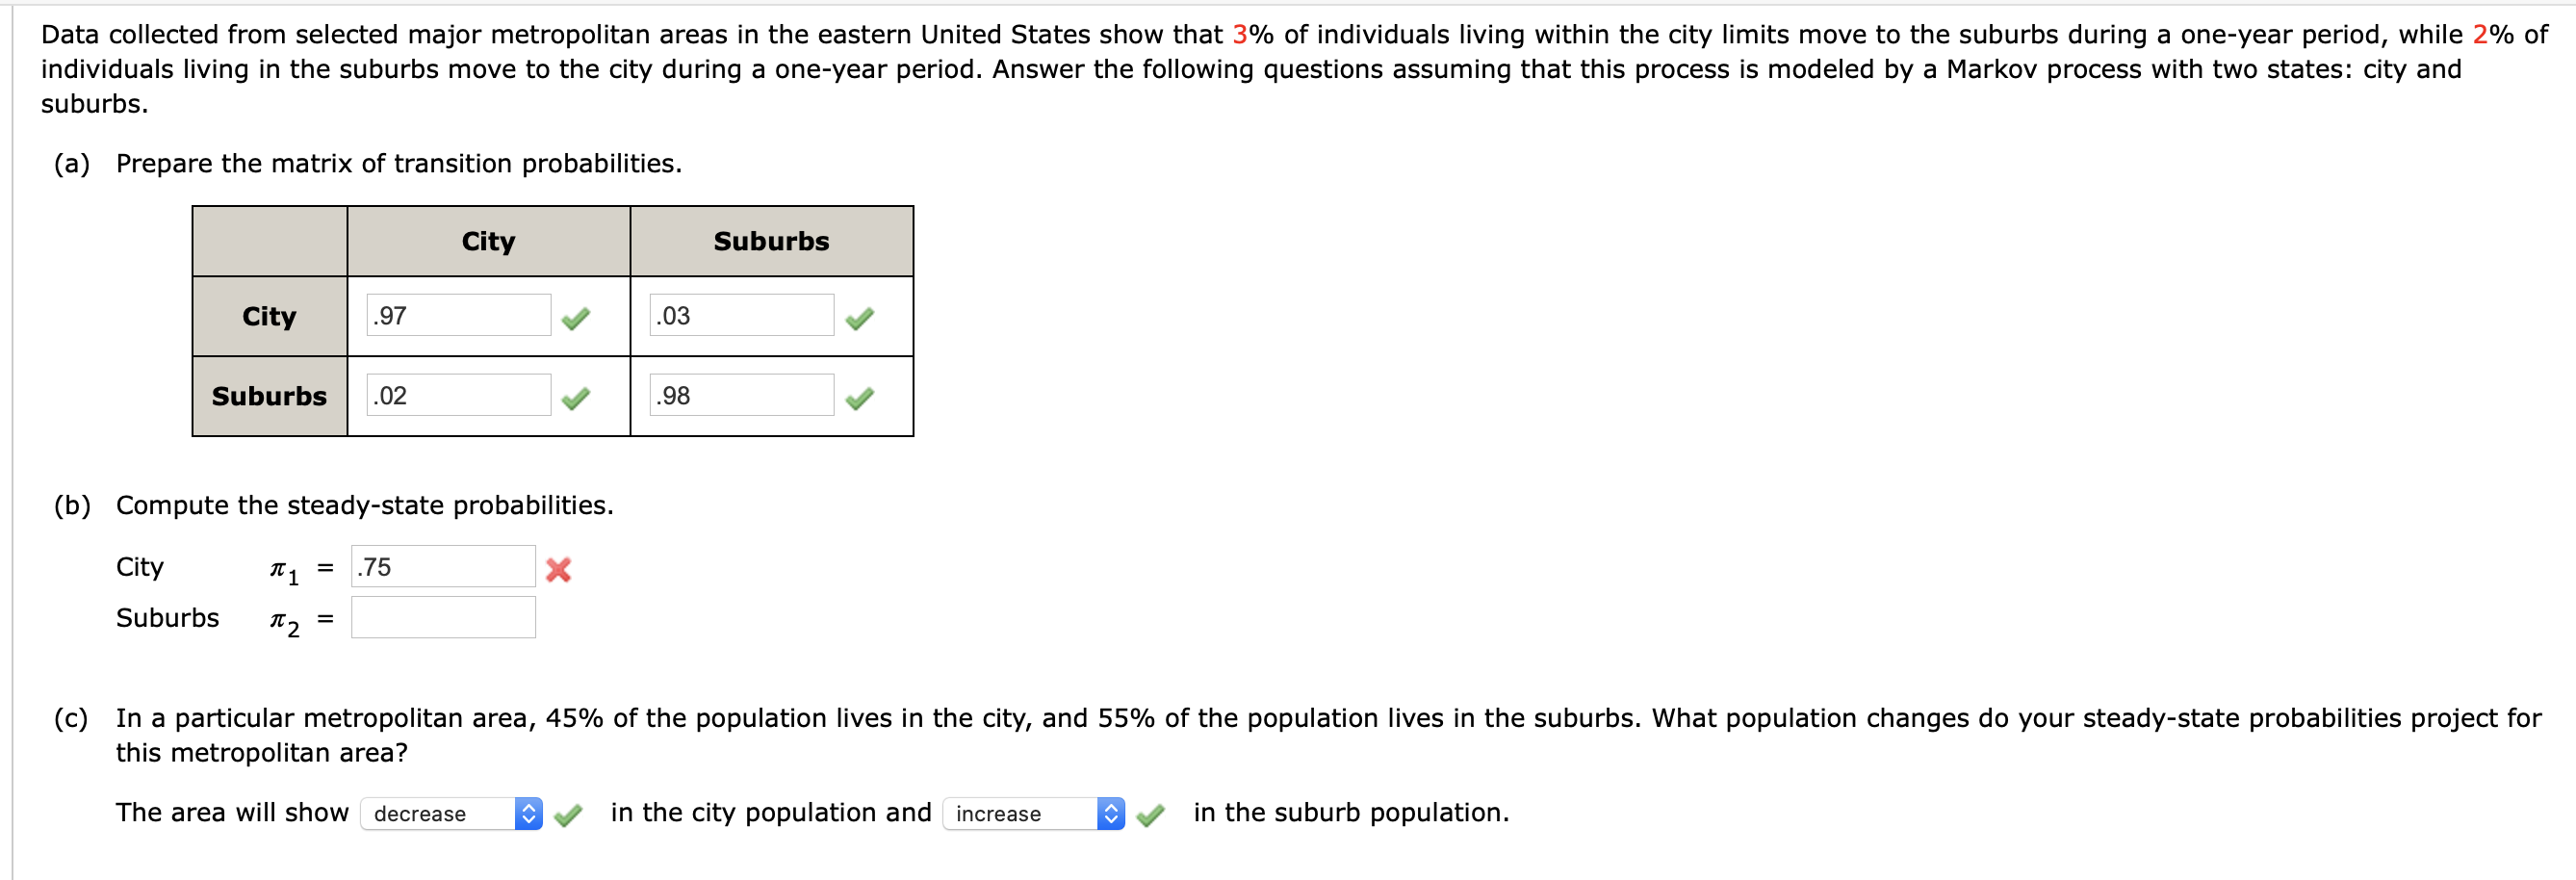Open the decrease dropdown in part c

(440, 814)
